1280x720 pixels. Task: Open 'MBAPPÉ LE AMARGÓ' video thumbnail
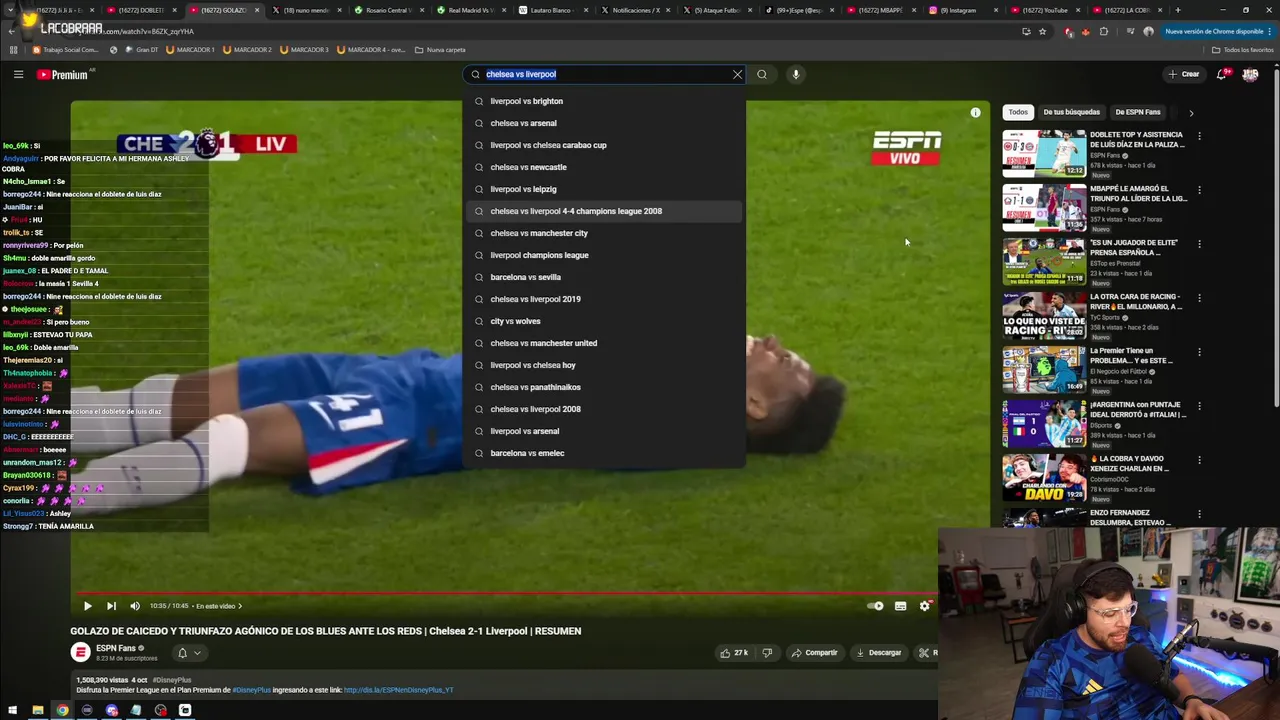[x=1044, y=207]
